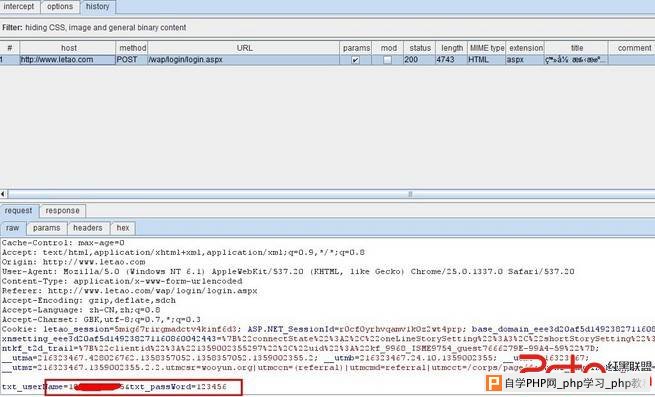Click the Content-Type header line

[x=122, y=281]
